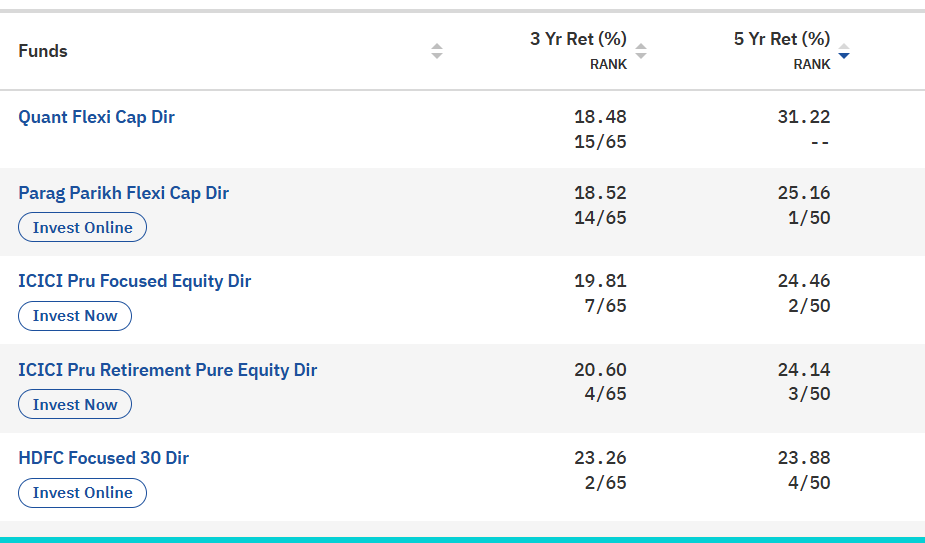Click sort arrows next to 5 Yr Ret
This screenshot has width=925, height=543.
pyautogui.click(x=844, y=51)
